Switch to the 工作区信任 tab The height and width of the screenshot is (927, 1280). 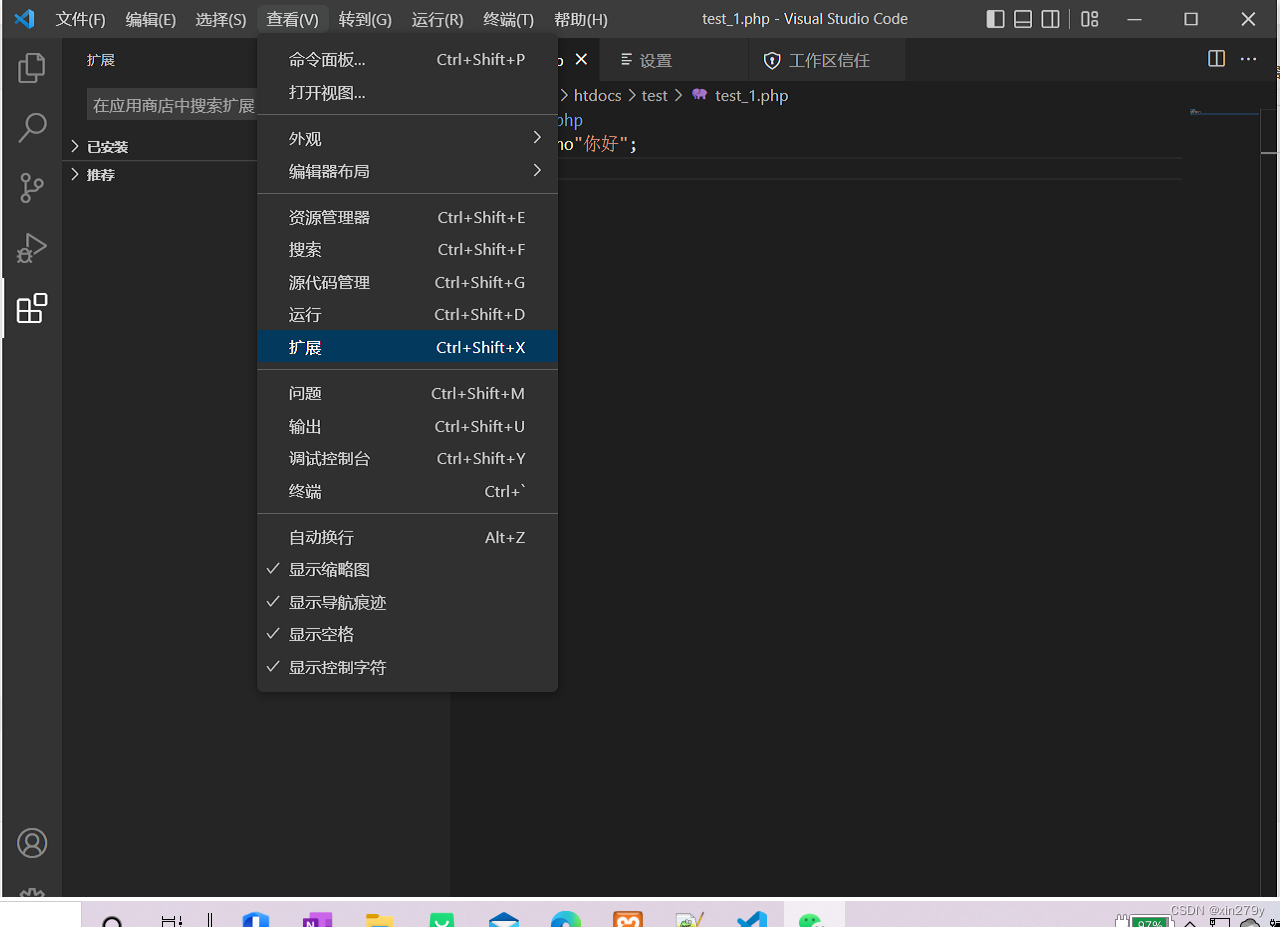coord(827,60)
